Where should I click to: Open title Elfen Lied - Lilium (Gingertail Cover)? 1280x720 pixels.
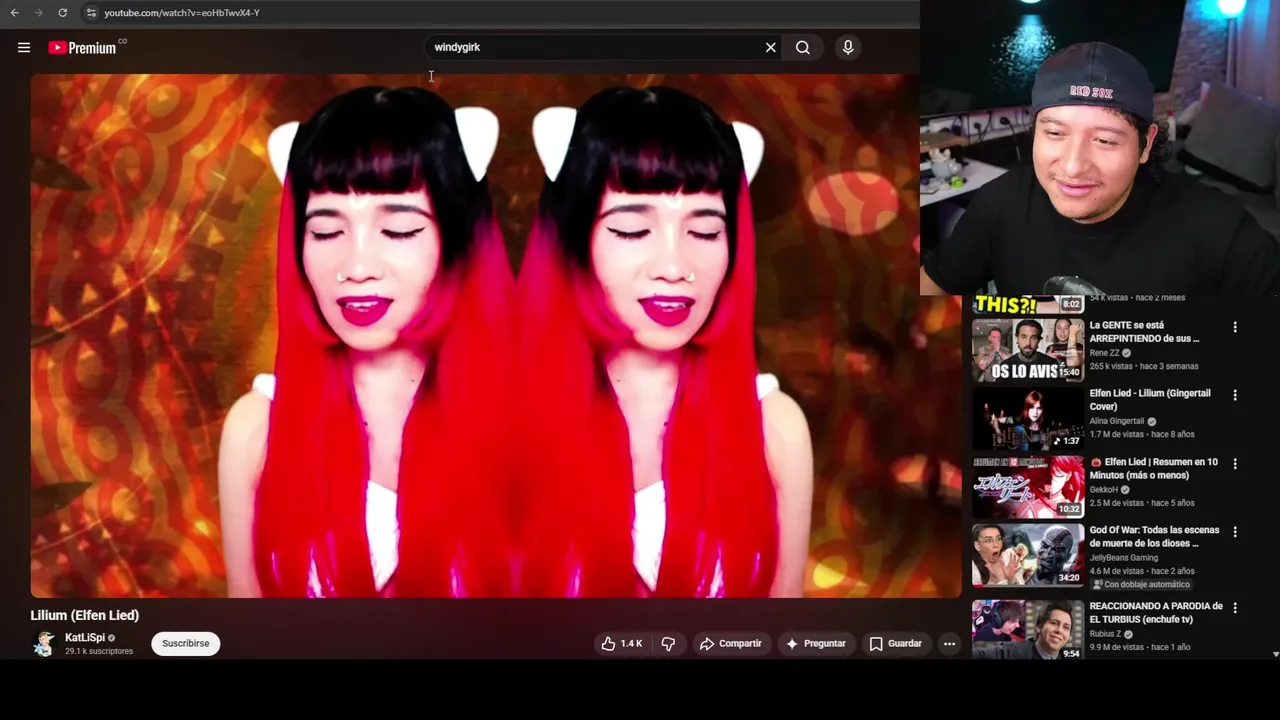(1150, 400)
